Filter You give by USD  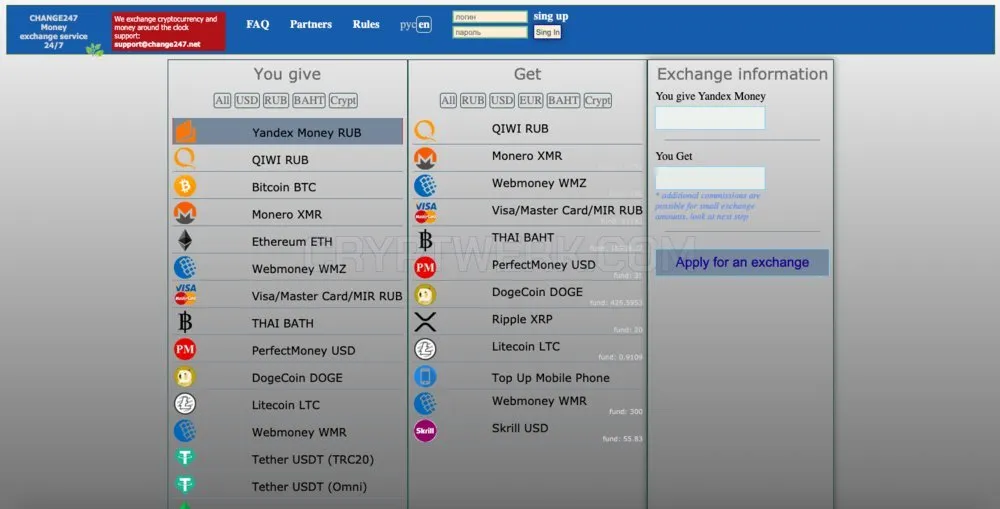(247, 100)
